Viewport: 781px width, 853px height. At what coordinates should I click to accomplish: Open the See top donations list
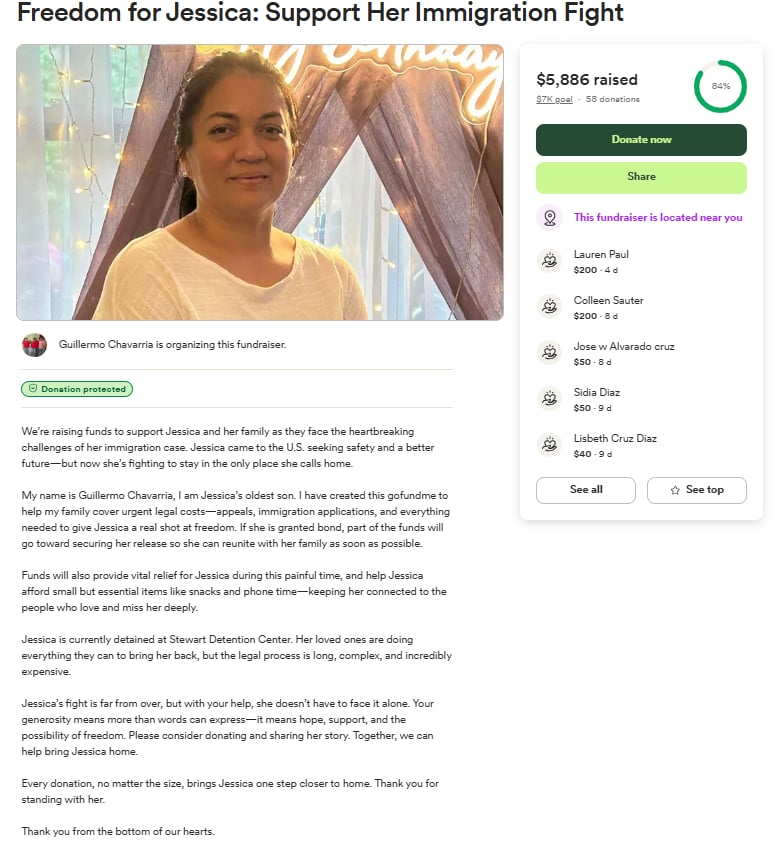[x=697, y=490]
